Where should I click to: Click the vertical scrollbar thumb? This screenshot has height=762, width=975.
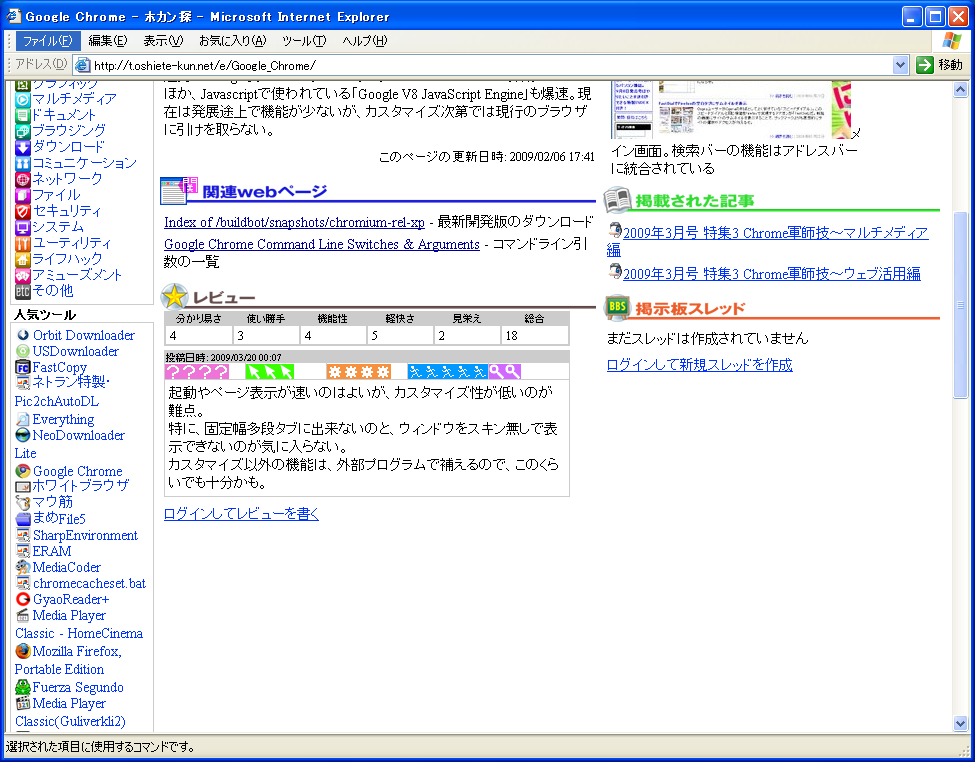click(x=960, y=305)
